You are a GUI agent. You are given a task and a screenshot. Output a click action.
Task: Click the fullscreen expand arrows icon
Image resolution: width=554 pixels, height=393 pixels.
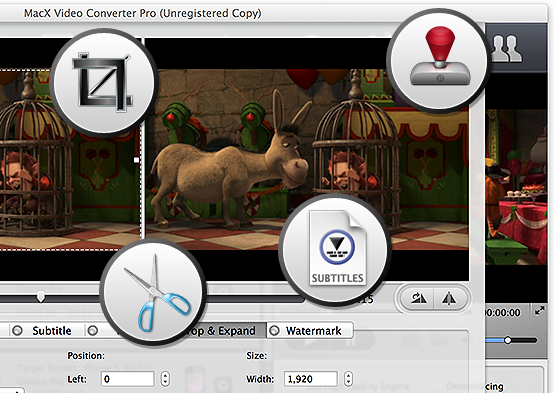pyautogui.click(x=540, y=311)
